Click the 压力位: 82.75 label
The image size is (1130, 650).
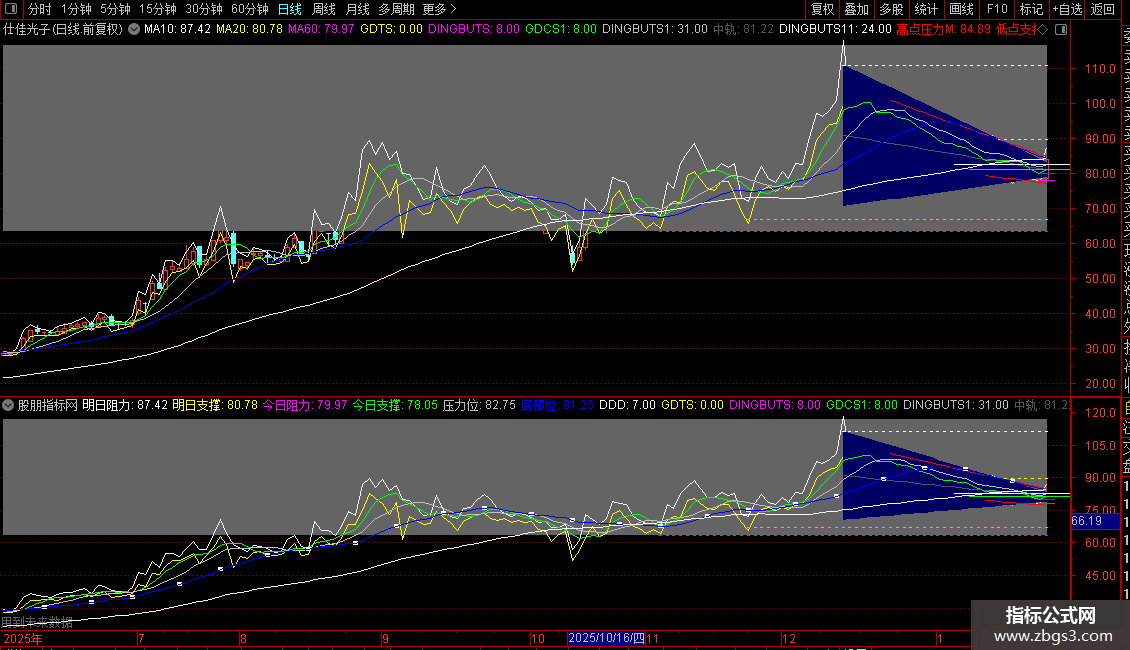[479, 405]
